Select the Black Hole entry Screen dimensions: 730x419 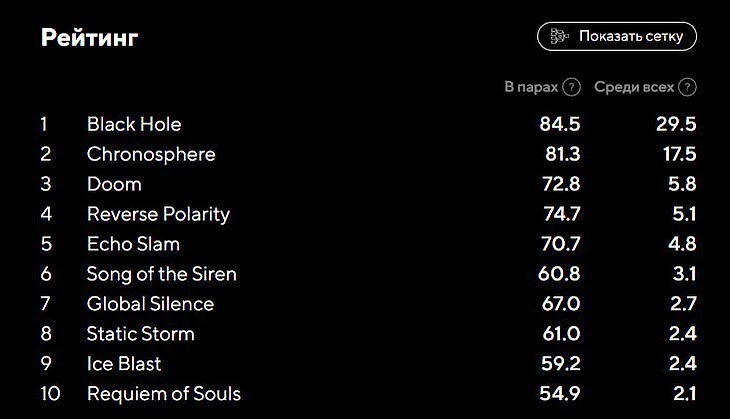pos(134,124)
